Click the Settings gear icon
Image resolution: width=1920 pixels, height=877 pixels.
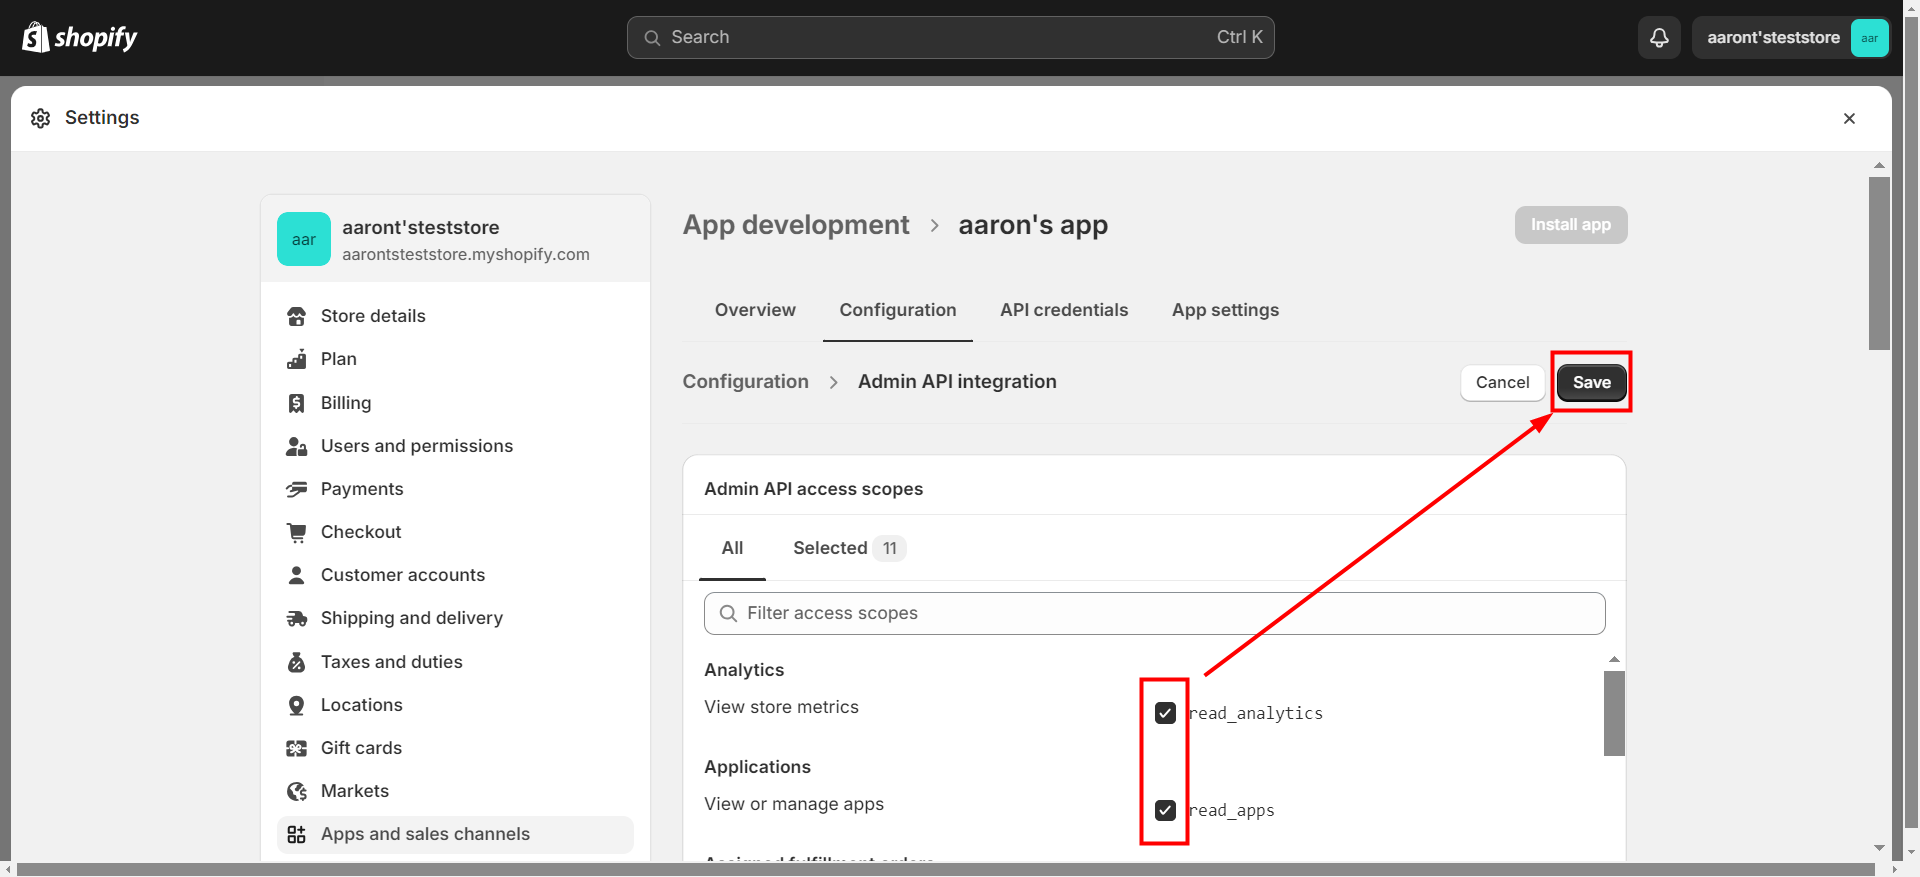(x=41, y=118)
